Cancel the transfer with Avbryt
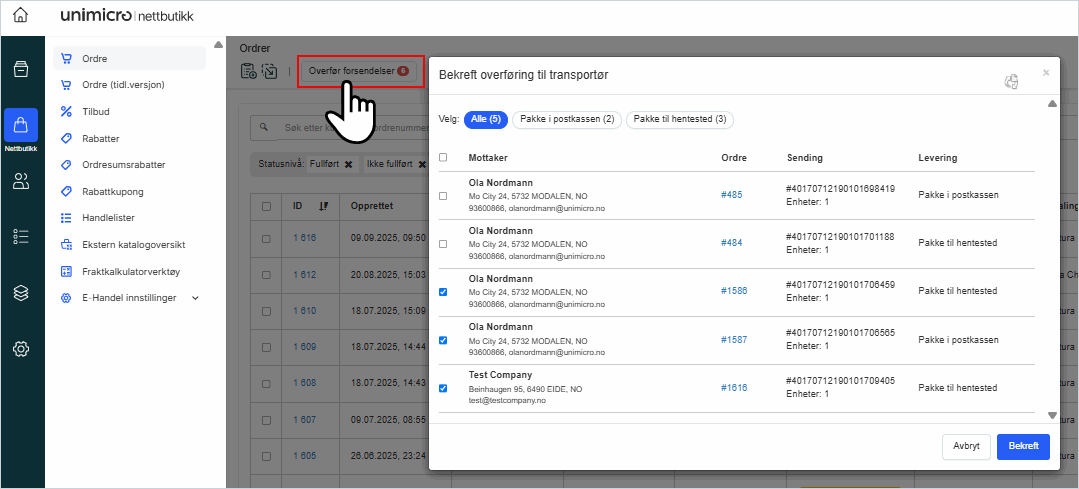The height and width of the screenshot is (489, 1079). point(966,447)
